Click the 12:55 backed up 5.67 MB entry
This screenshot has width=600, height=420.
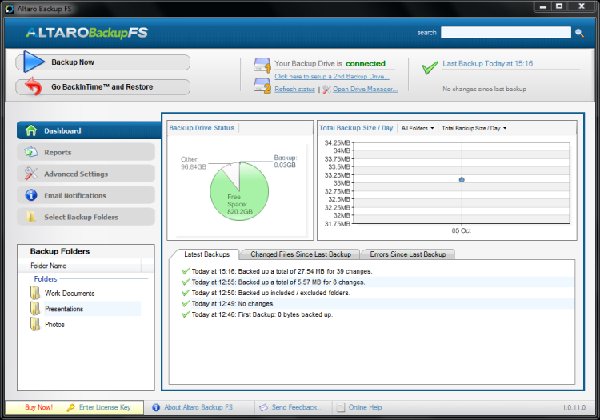point(278,282)
